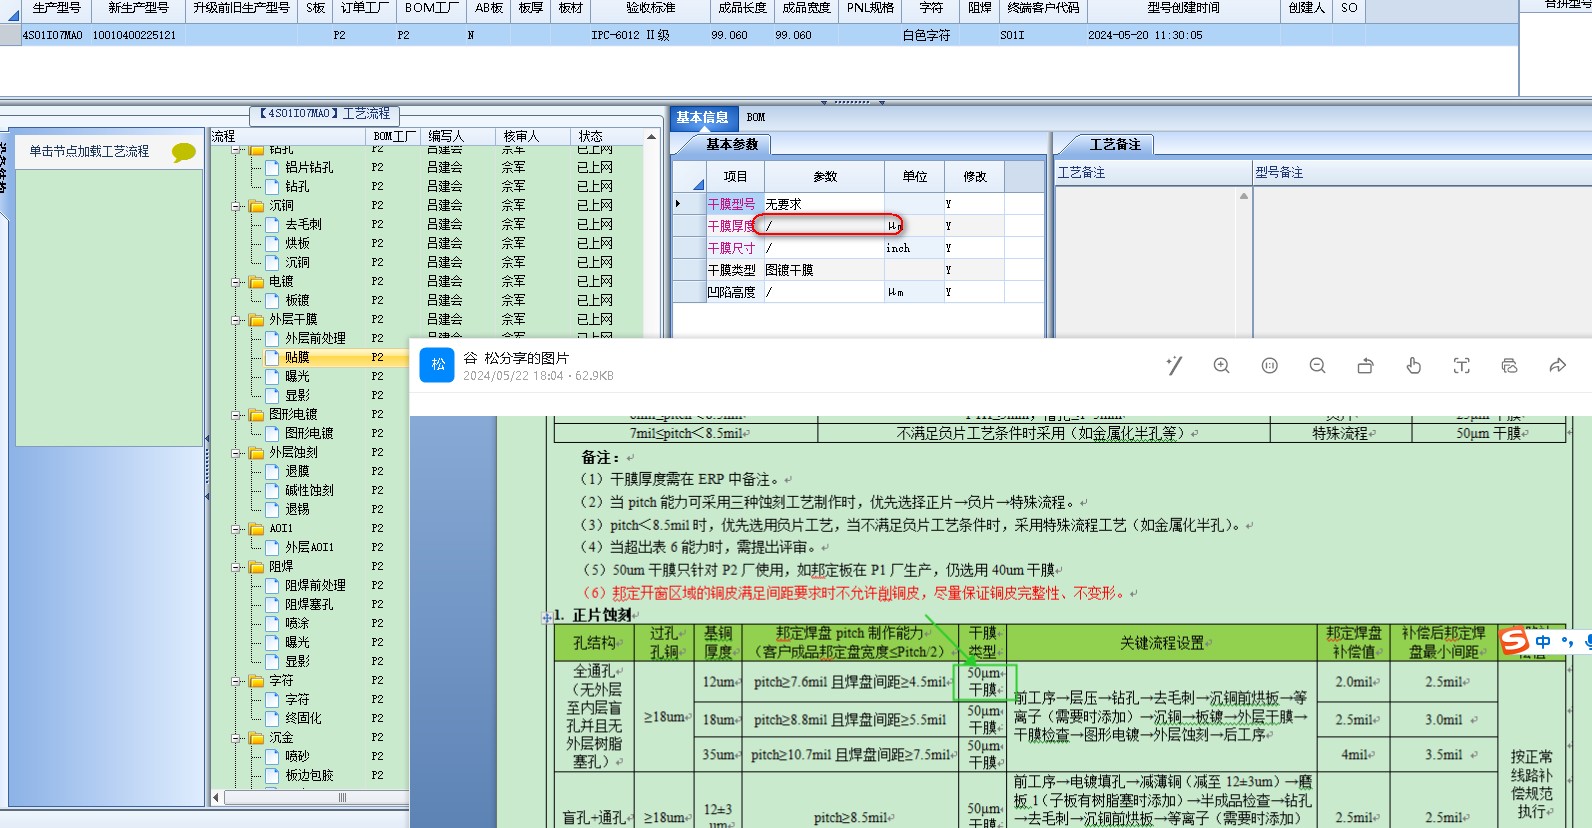Collapse the 阻焊 tree node
This screenshot has width=1592, height=828.
pos(238,567)
